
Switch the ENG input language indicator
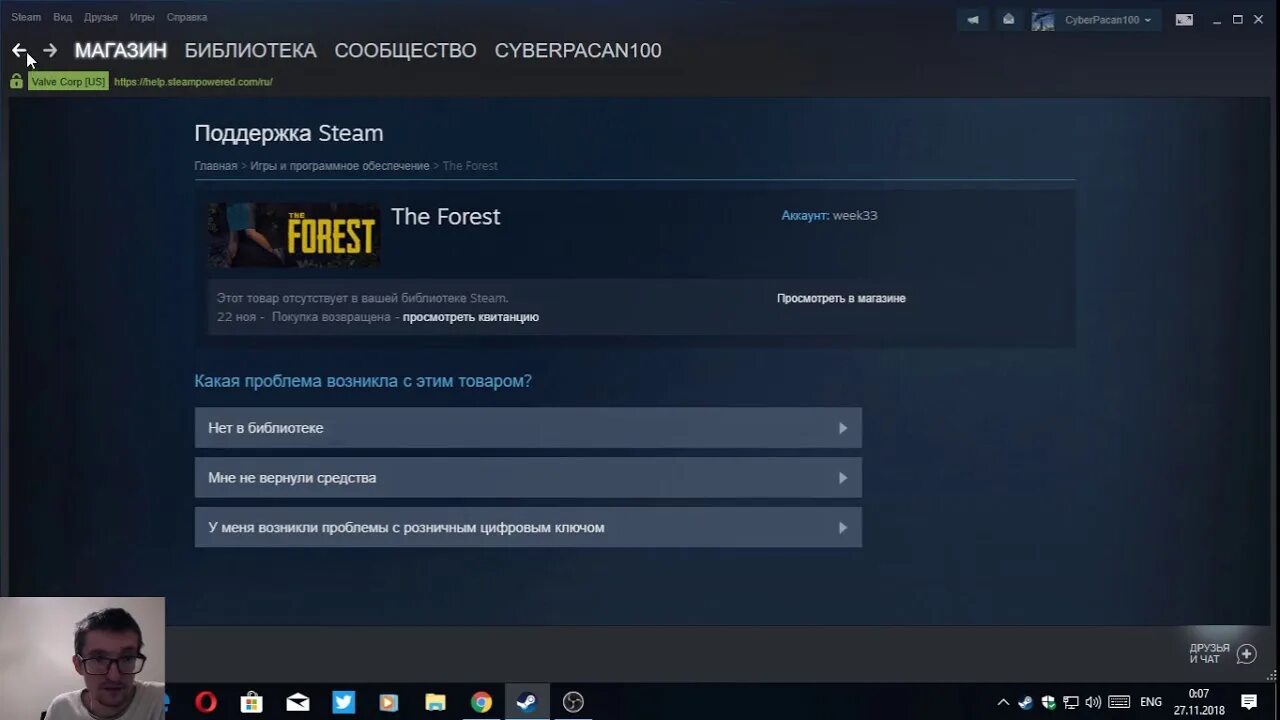click(1151, 702)
